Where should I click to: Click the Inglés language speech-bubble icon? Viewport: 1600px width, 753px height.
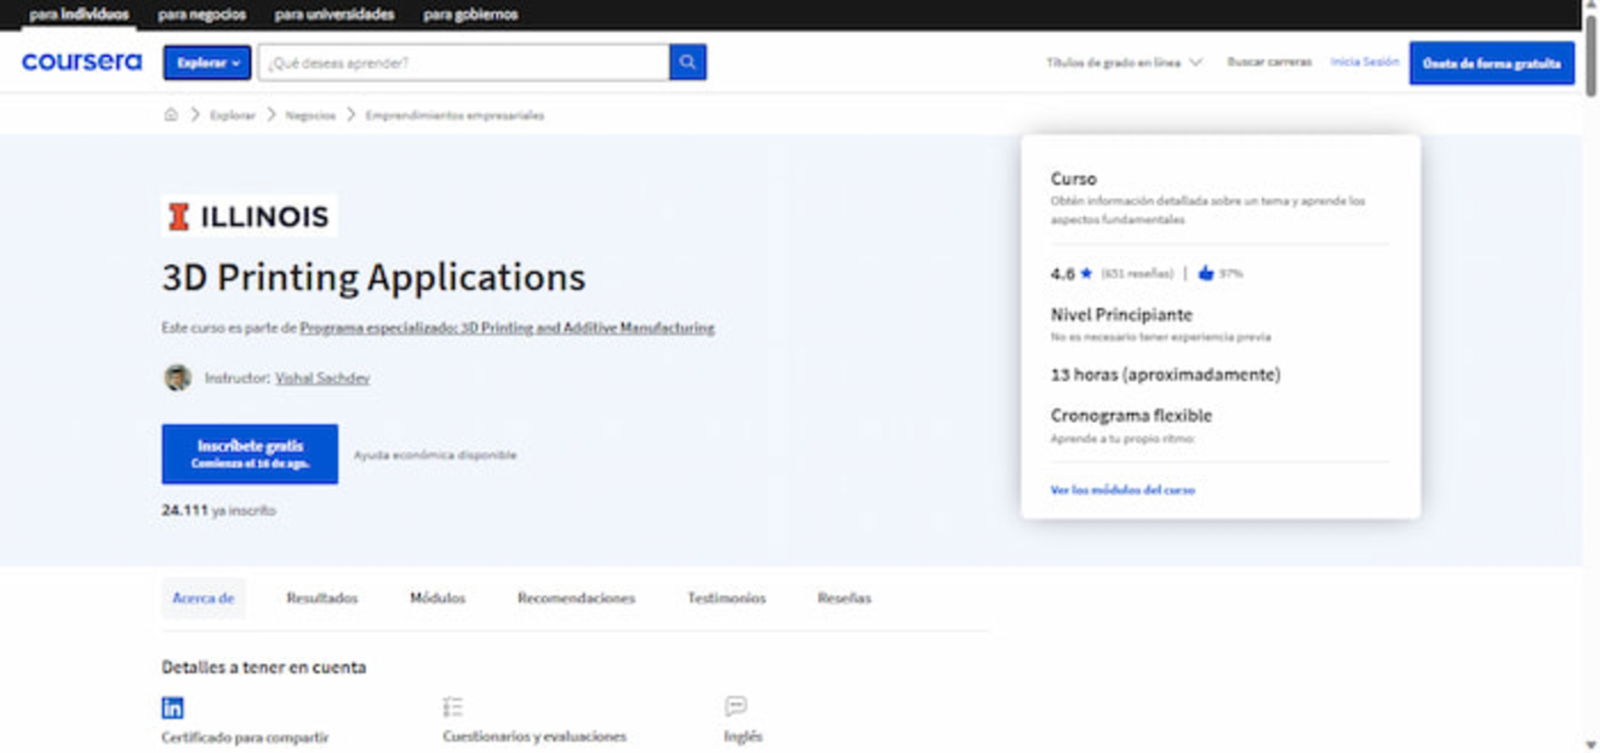point(736,706)
